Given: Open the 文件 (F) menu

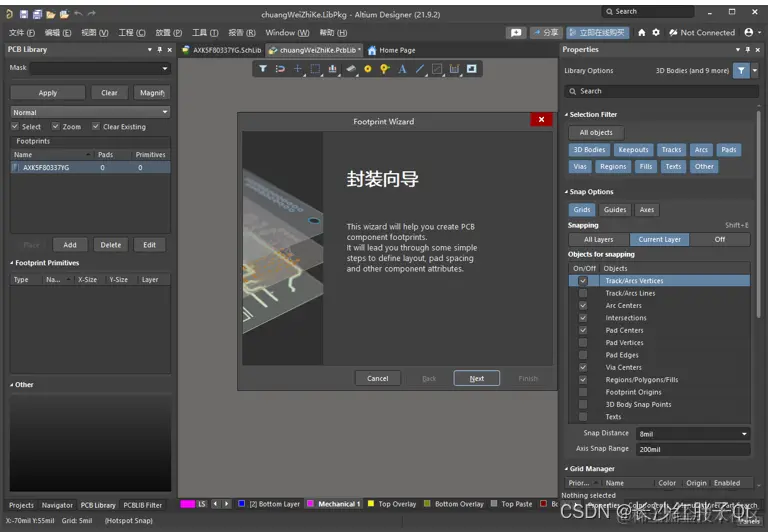Looking at the screenshot, I should pos(22,33).
